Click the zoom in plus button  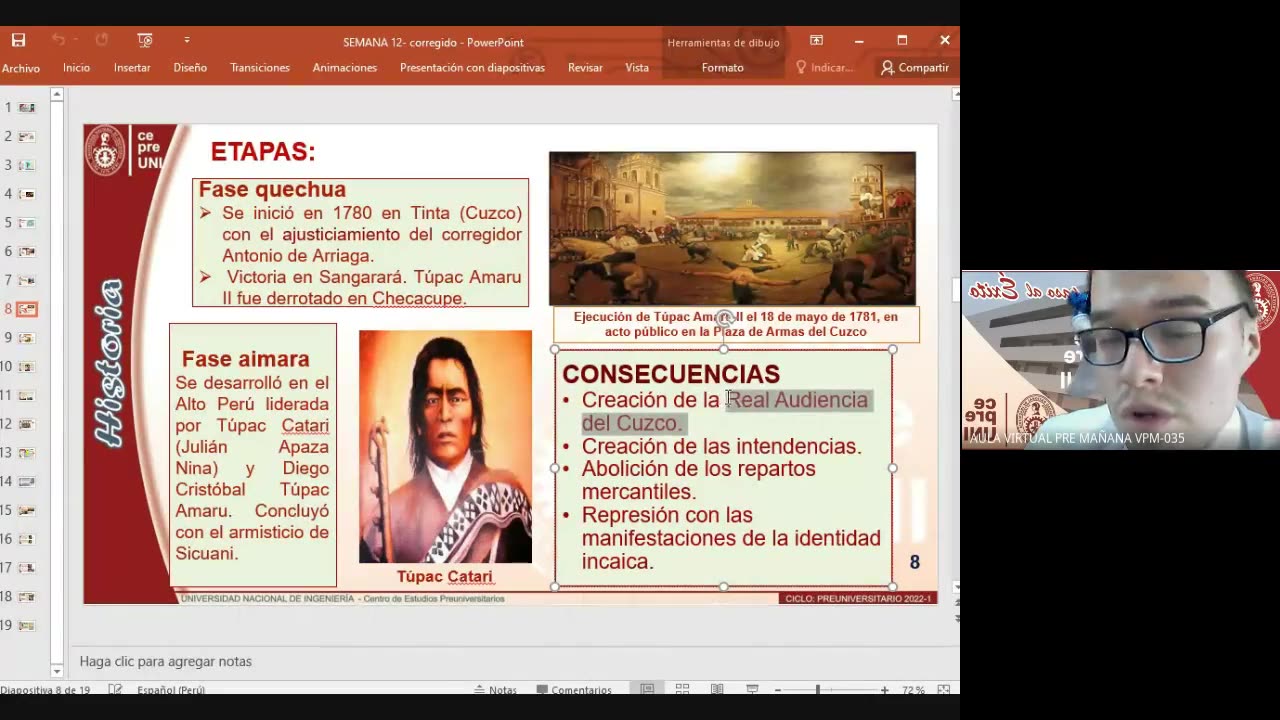pos(884,690)
